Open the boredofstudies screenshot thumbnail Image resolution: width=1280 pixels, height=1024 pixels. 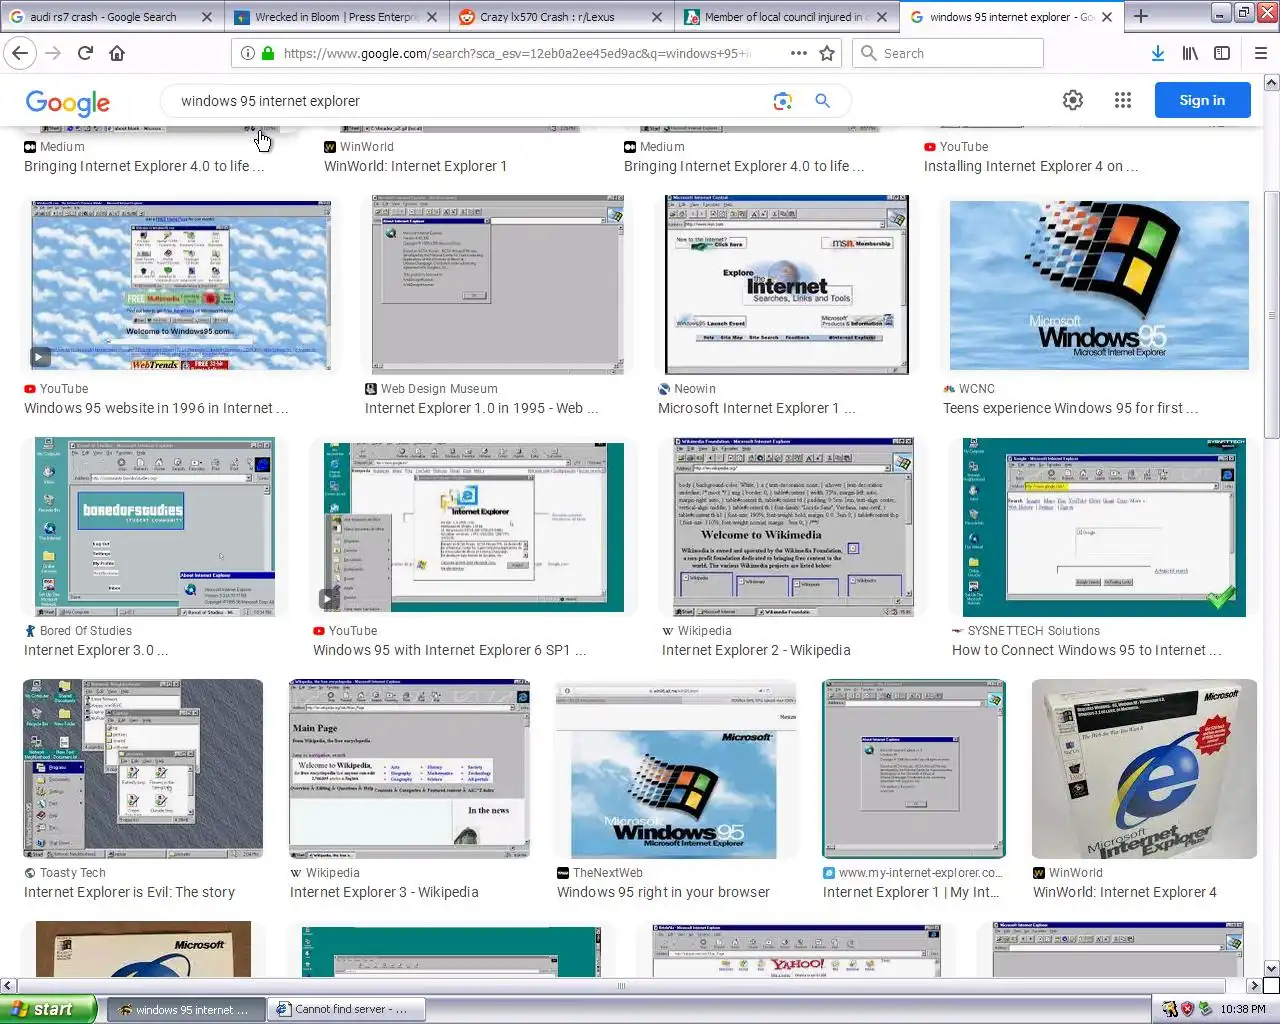[155, 527]
